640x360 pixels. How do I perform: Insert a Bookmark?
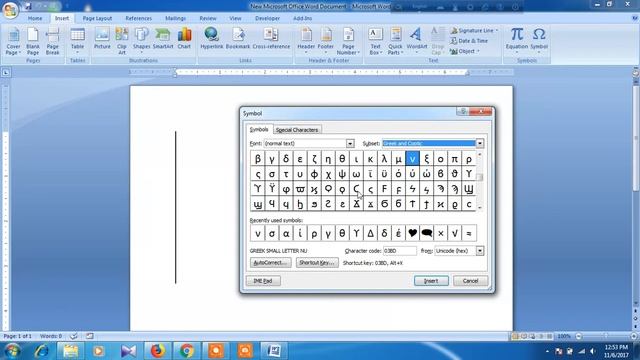238,39
